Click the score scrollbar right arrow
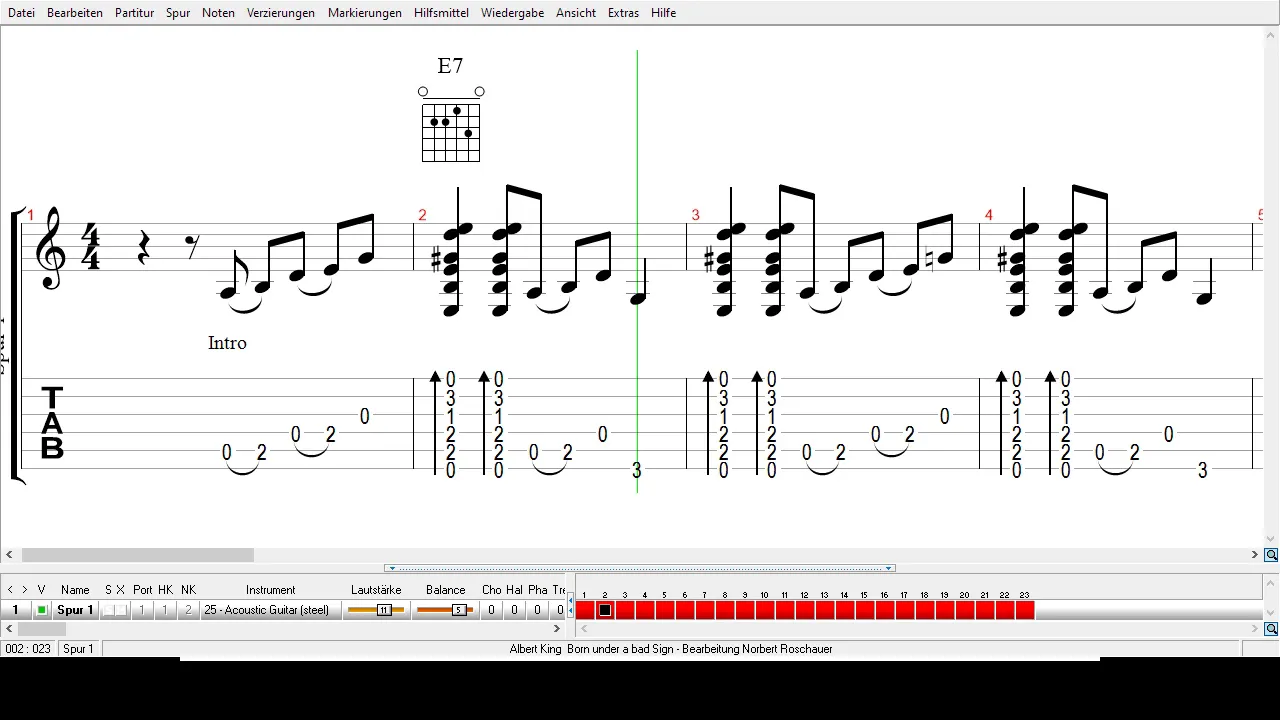This screenshot has height=720, width=1280. click(1254, 555)
